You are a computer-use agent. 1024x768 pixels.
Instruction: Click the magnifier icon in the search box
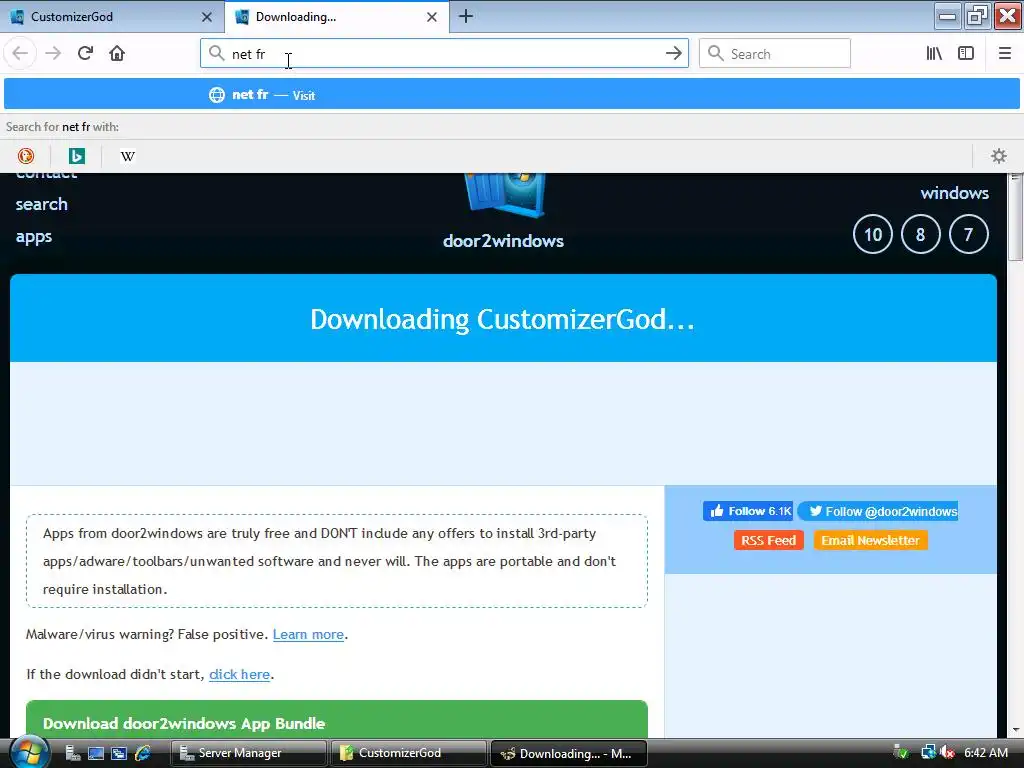716,54
